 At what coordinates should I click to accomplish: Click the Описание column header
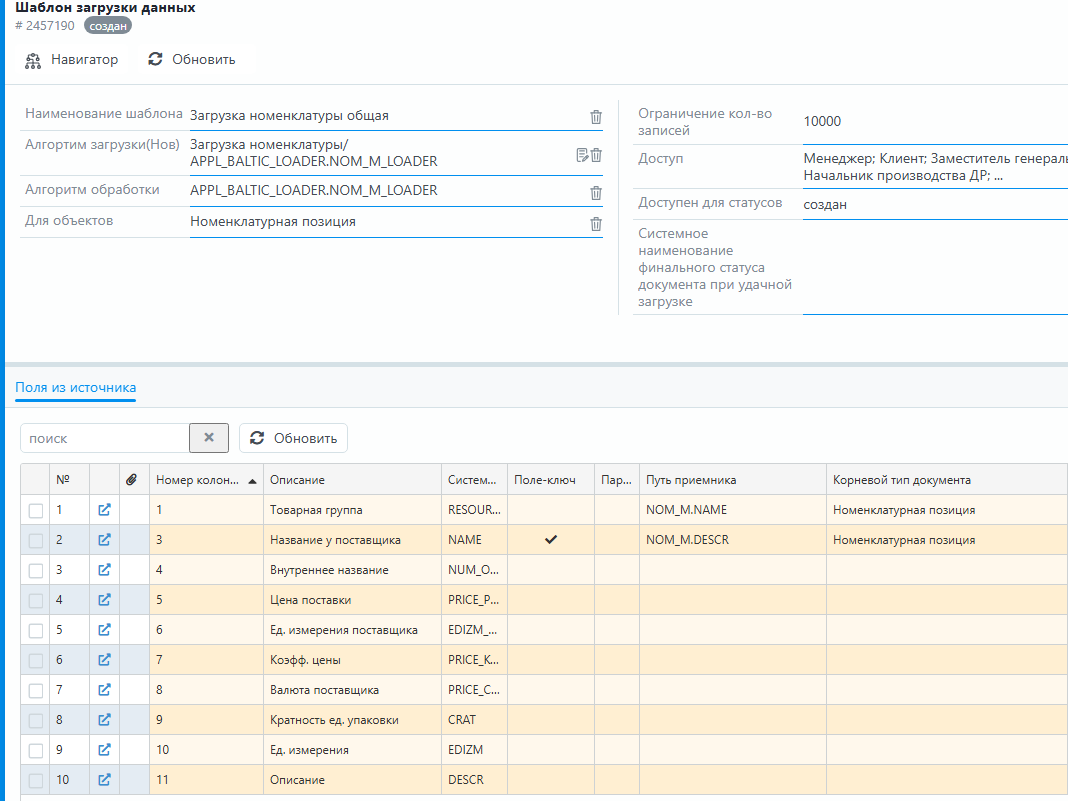click(297, 480)
